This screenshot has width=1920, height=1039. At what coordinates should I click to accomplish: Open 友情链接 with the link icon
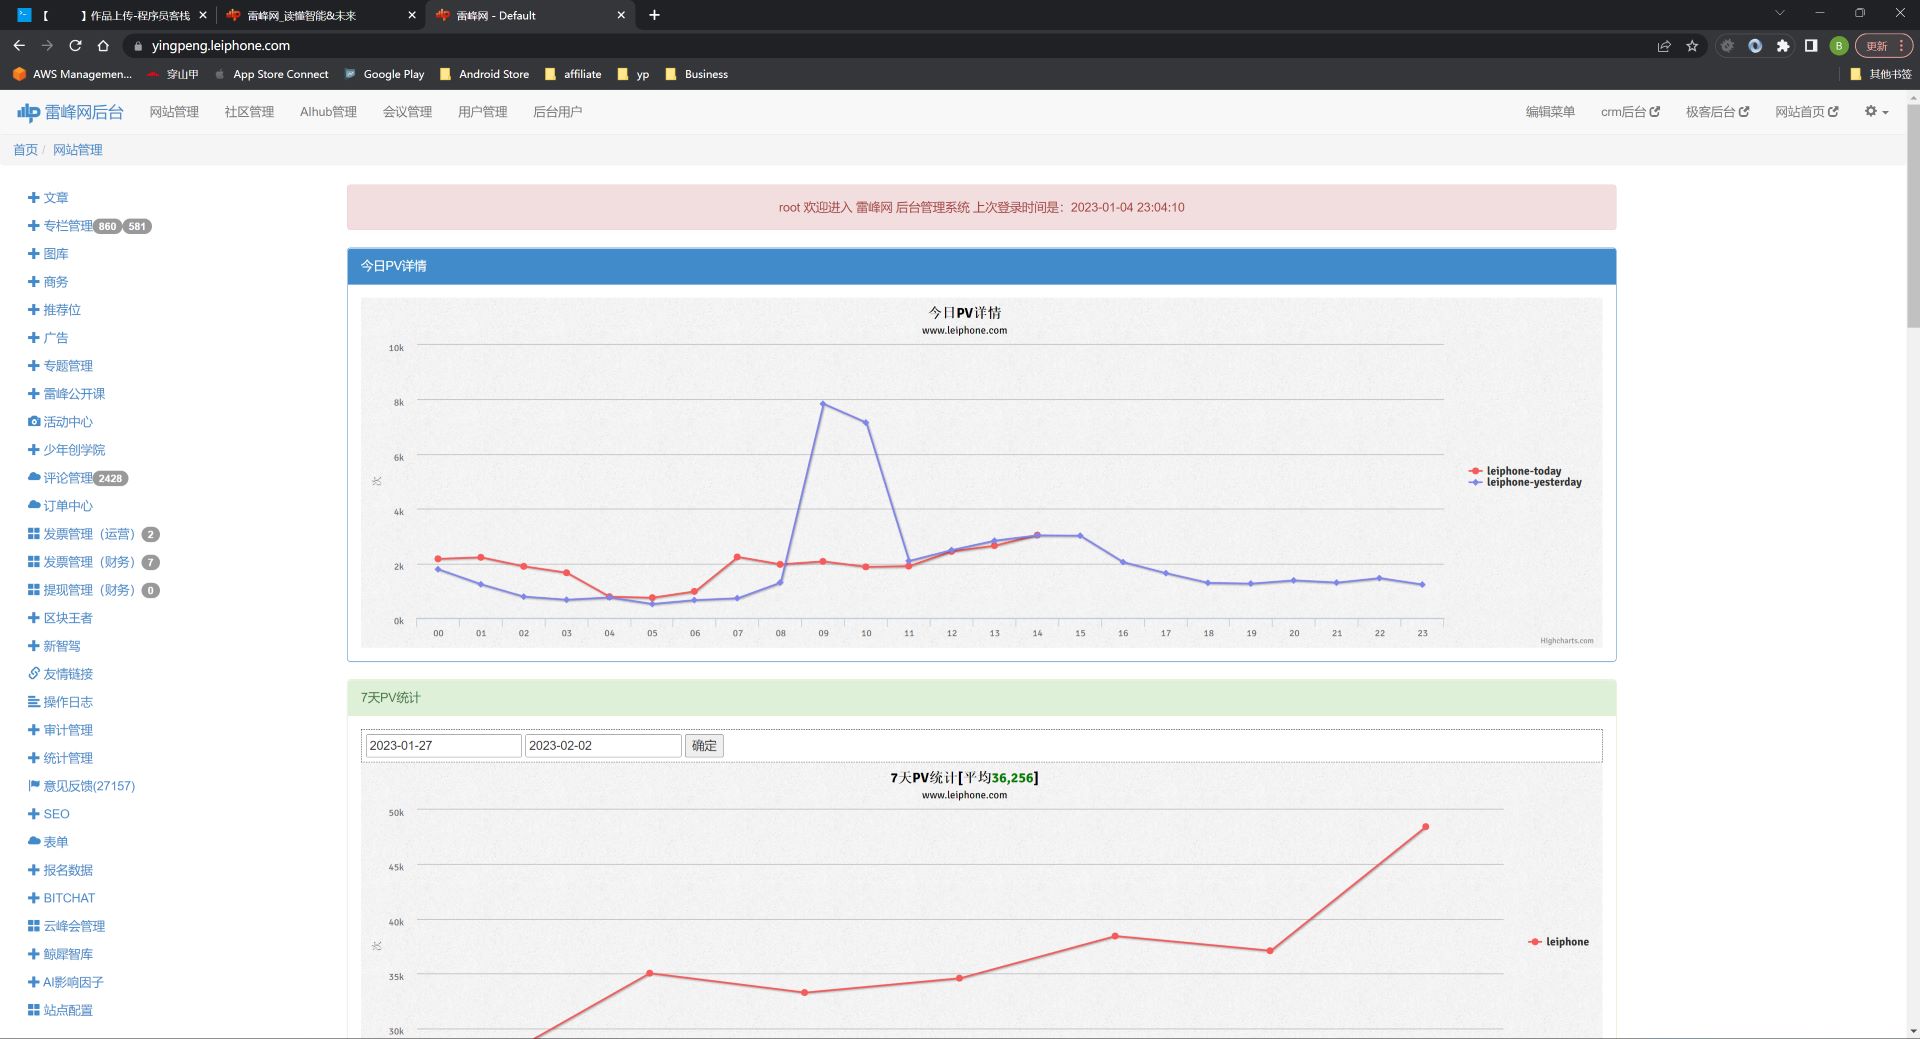coord(60,674)
